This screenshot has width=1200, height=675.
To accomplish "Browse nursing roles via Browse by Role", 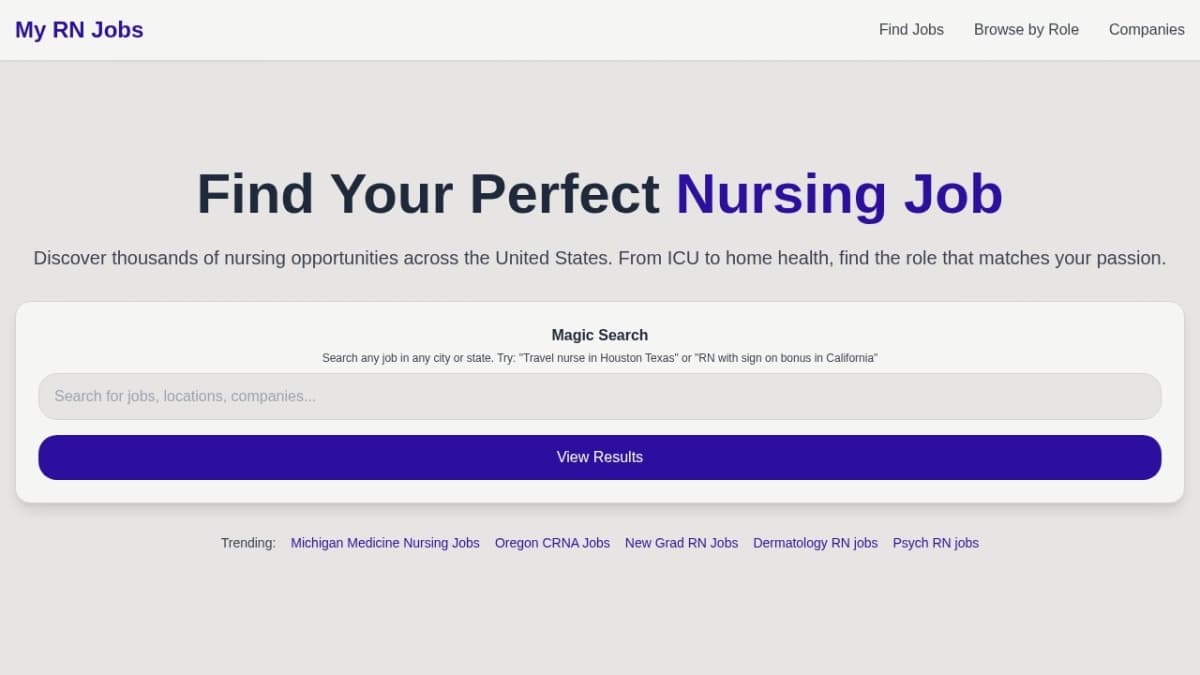I will pyautogui.click(x=1026, y=30).
